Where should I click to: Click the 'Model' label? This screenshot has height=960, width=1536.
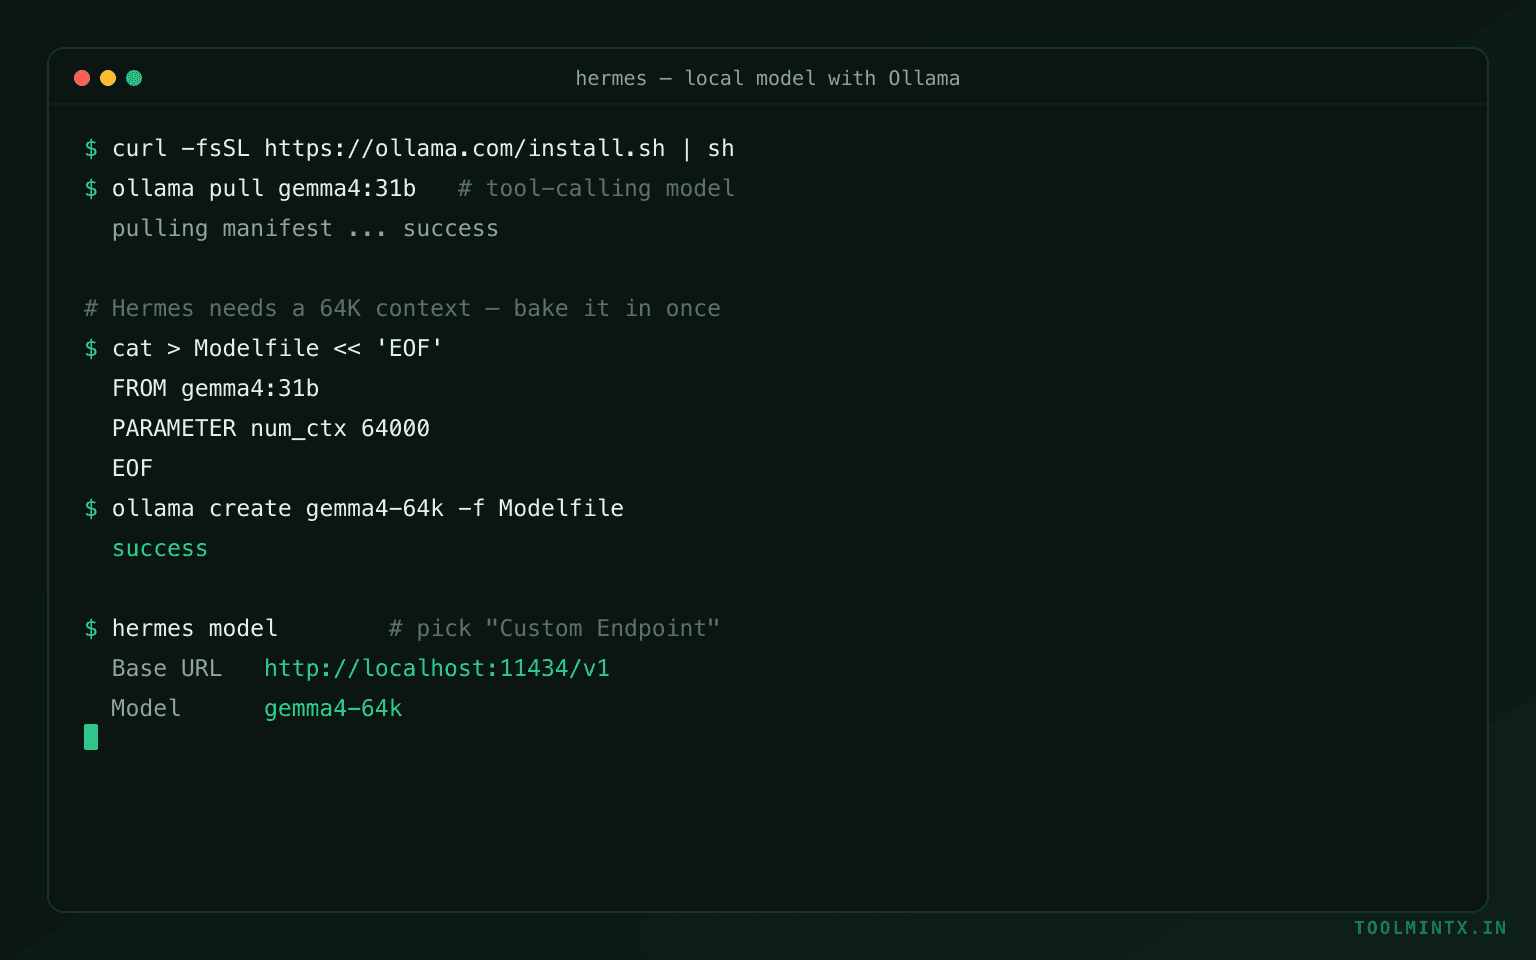coord(146,708)
